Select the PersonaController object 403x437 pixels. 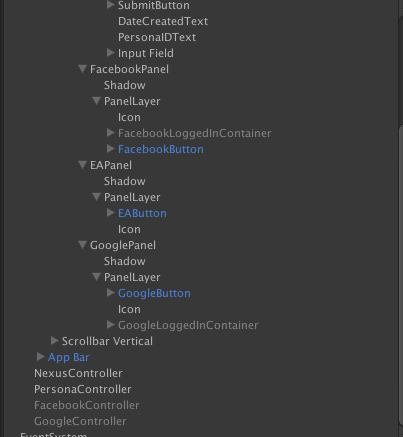tap(83, 389)
